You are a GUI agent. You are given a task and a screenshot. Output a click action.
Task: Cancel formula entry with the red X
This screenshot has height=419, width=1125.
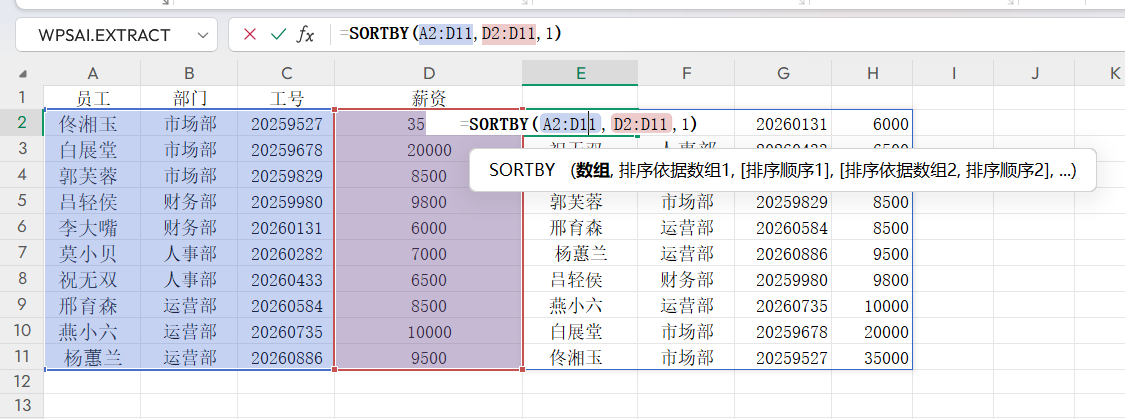250,34
